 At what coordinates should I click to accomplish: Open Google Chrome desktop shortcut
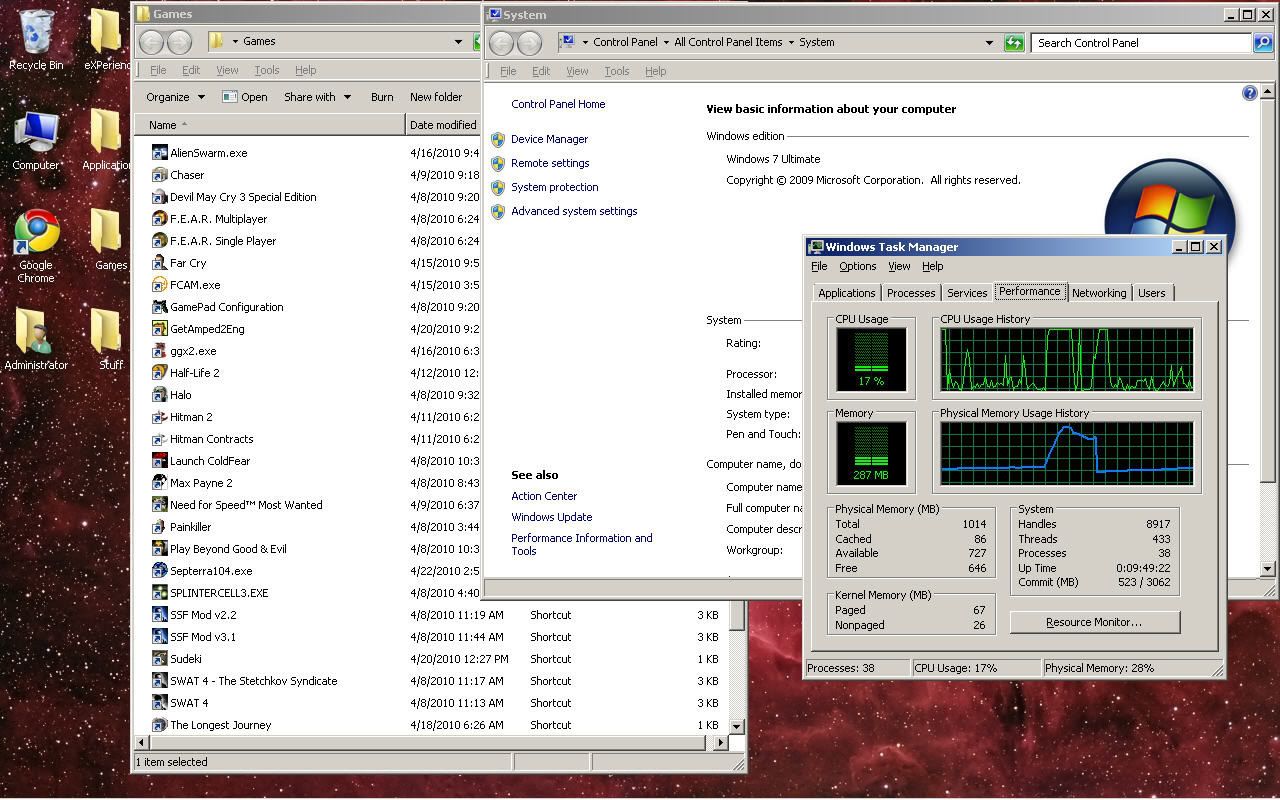coord(36,233)
